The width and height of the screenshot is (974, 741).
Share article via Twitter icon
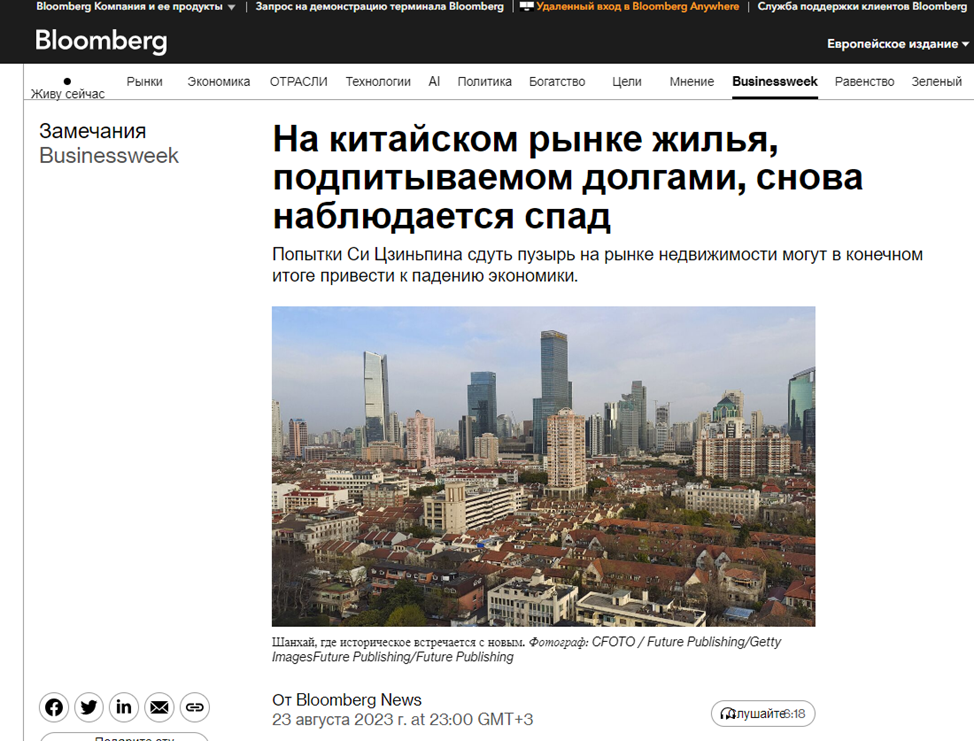click(89, 707)
